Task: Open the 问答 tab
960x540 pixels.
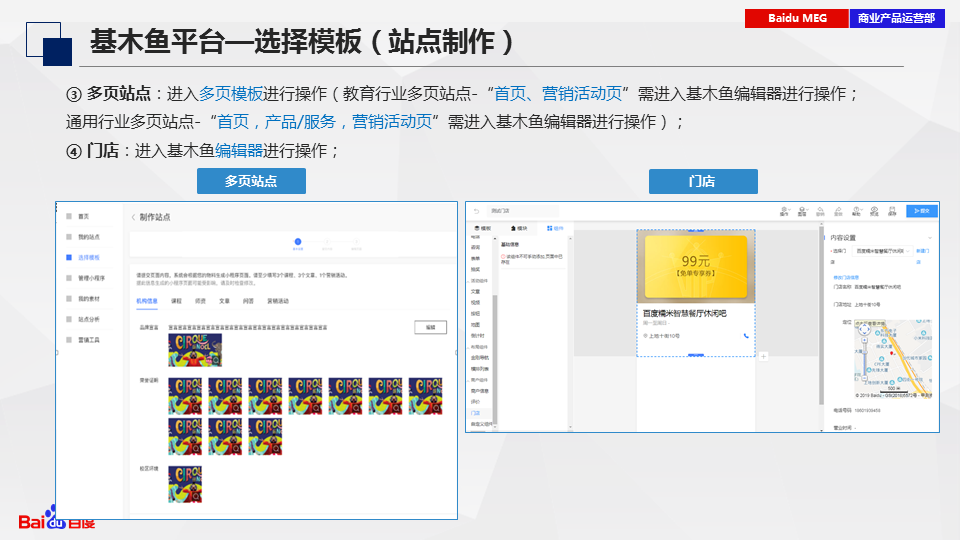Action: 248,301
